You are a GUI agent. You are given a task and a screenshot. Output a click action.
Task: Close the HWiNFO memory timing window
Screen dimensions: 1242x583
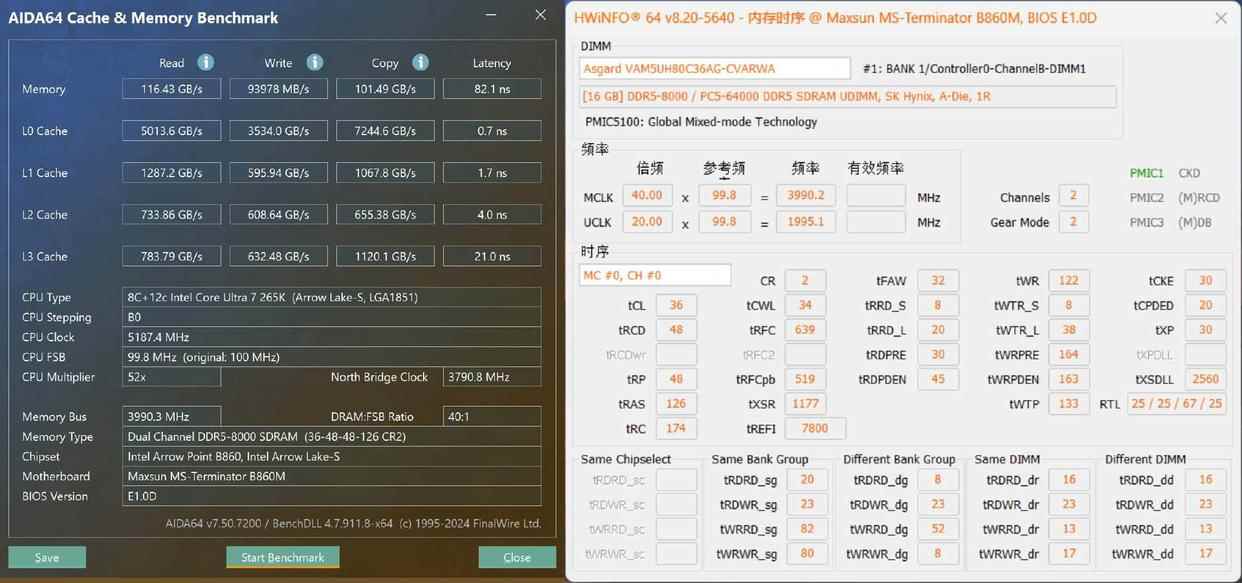(1220, 18)
